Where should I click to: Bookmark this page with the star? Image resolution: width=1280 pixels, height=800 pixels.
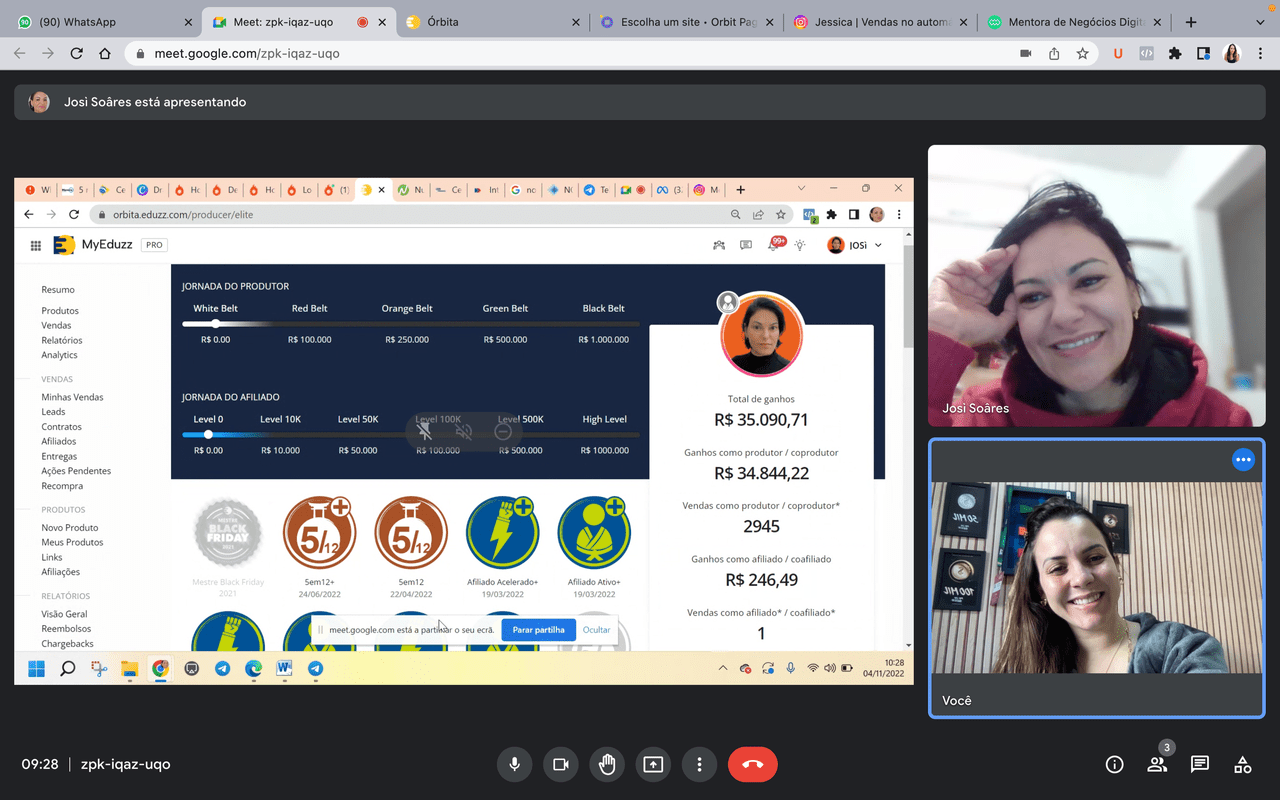tap(1082, 54)
